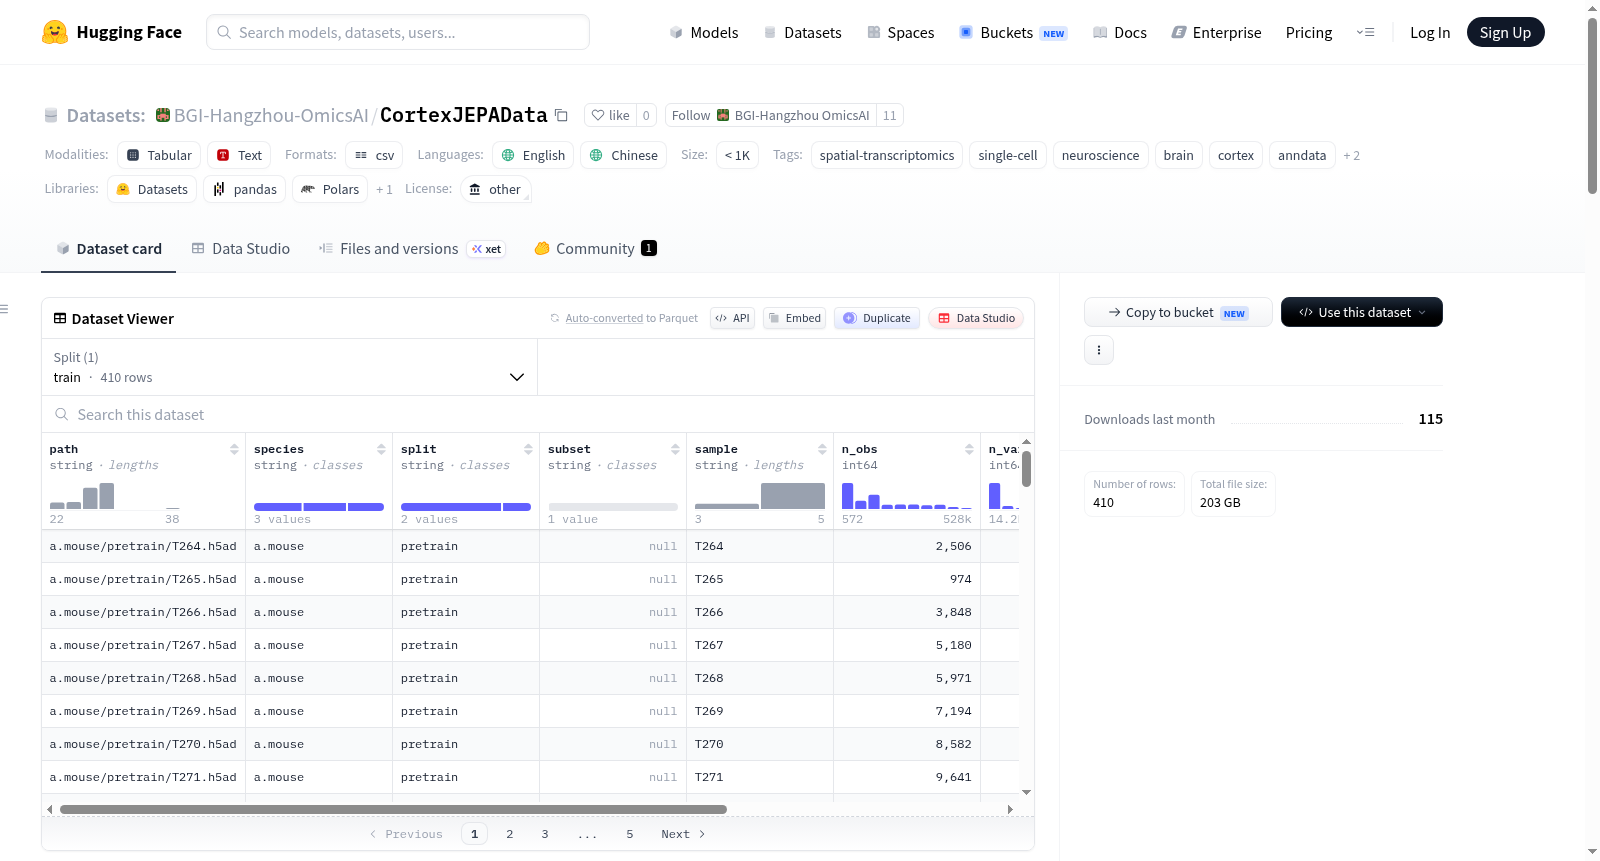Click the table horizontal scrollbar thumb
Viewport: 1600px width, 861px height.
tap(393, 809)
